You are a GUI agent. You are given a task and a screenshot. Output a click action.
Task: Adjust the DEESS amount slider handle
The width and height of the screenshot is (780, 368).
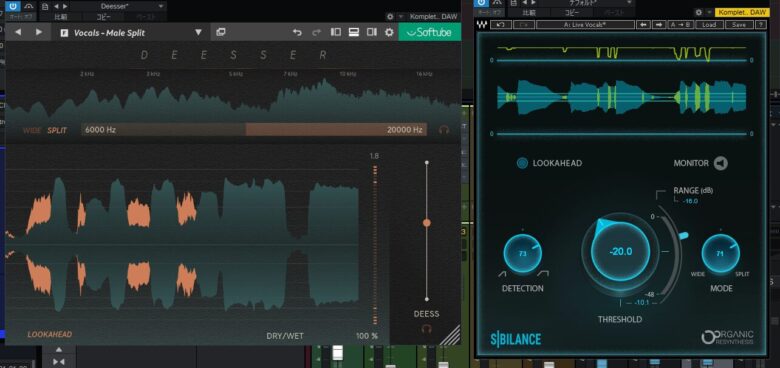[x=426, y=223]
